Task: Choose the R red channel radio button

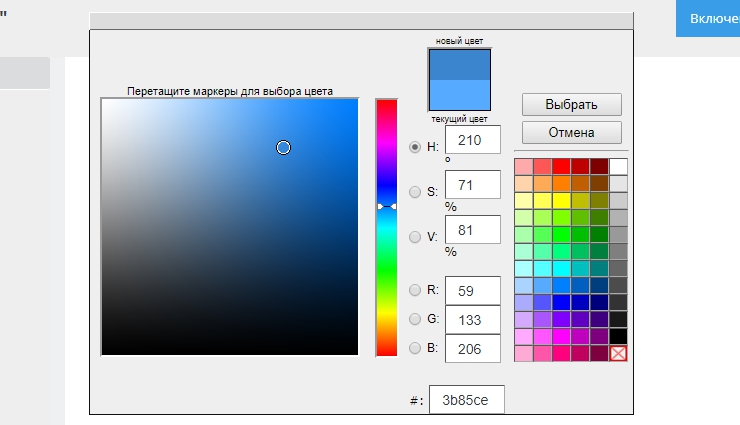Action: 416,290
